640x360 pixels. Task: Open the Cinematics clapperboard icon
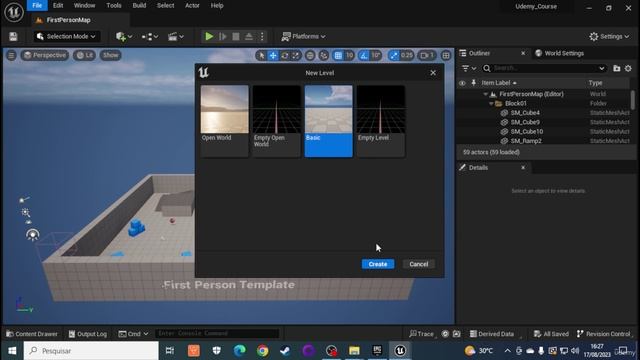176,37
